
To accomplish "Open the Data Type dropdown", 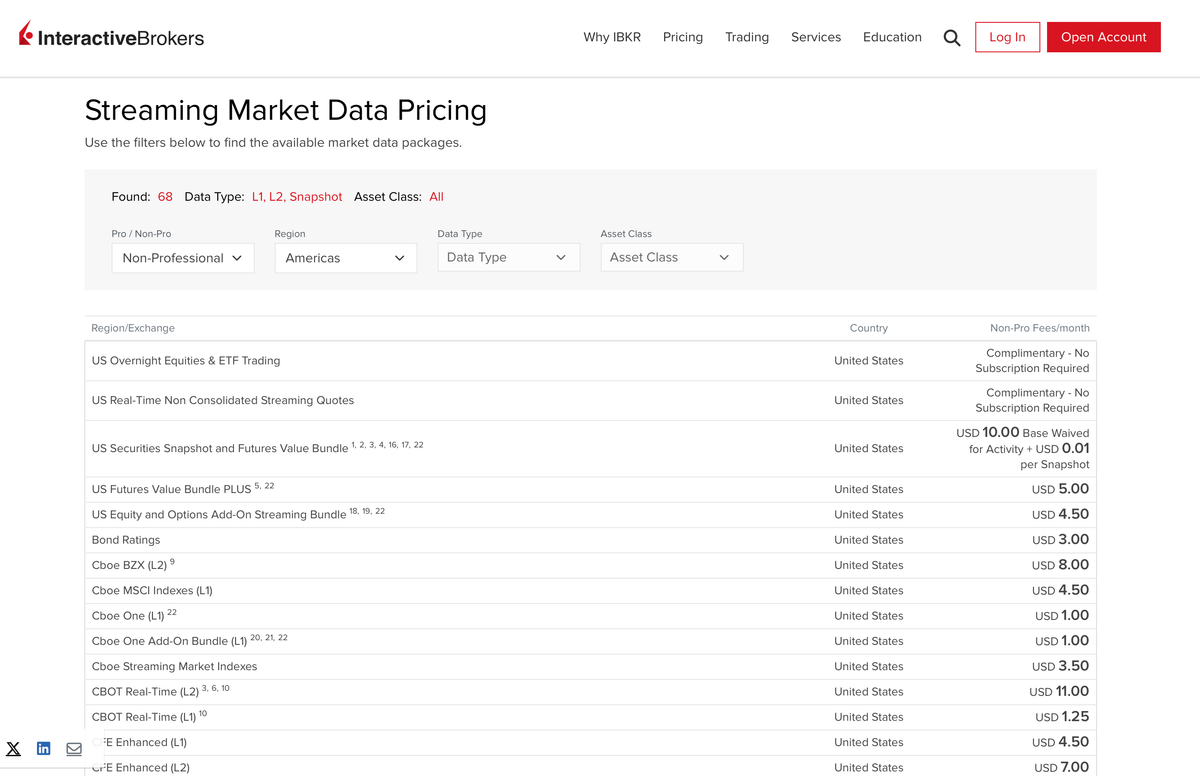I will 509,257.
